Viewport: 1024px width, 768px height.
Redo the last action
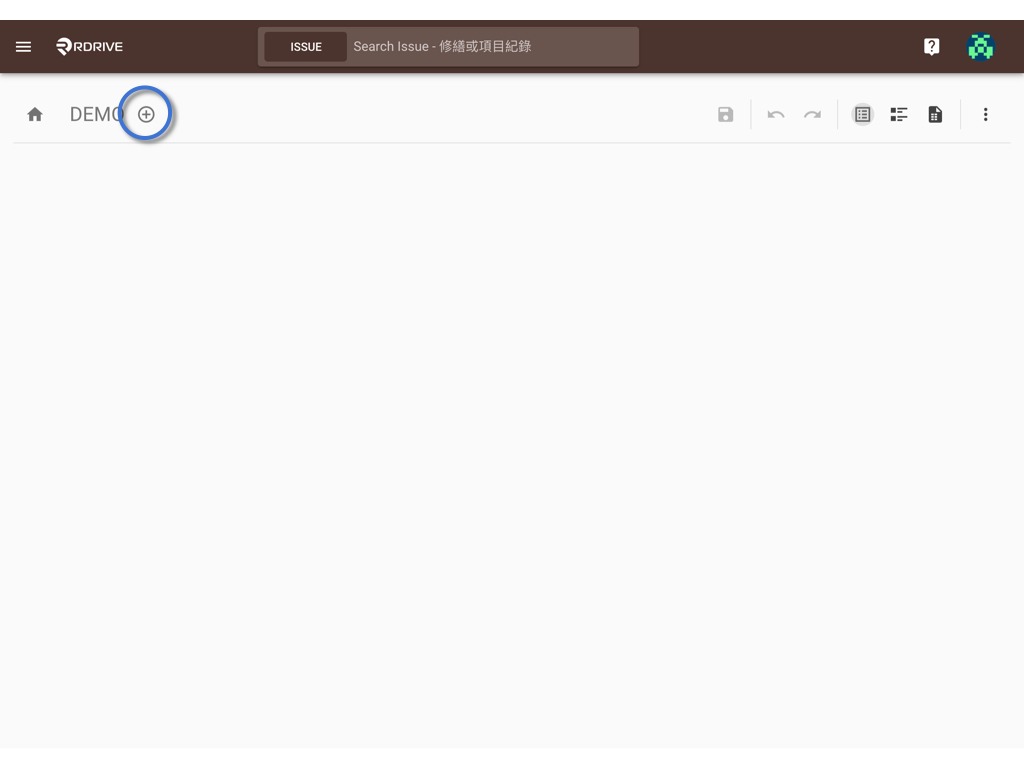(812, 114)
